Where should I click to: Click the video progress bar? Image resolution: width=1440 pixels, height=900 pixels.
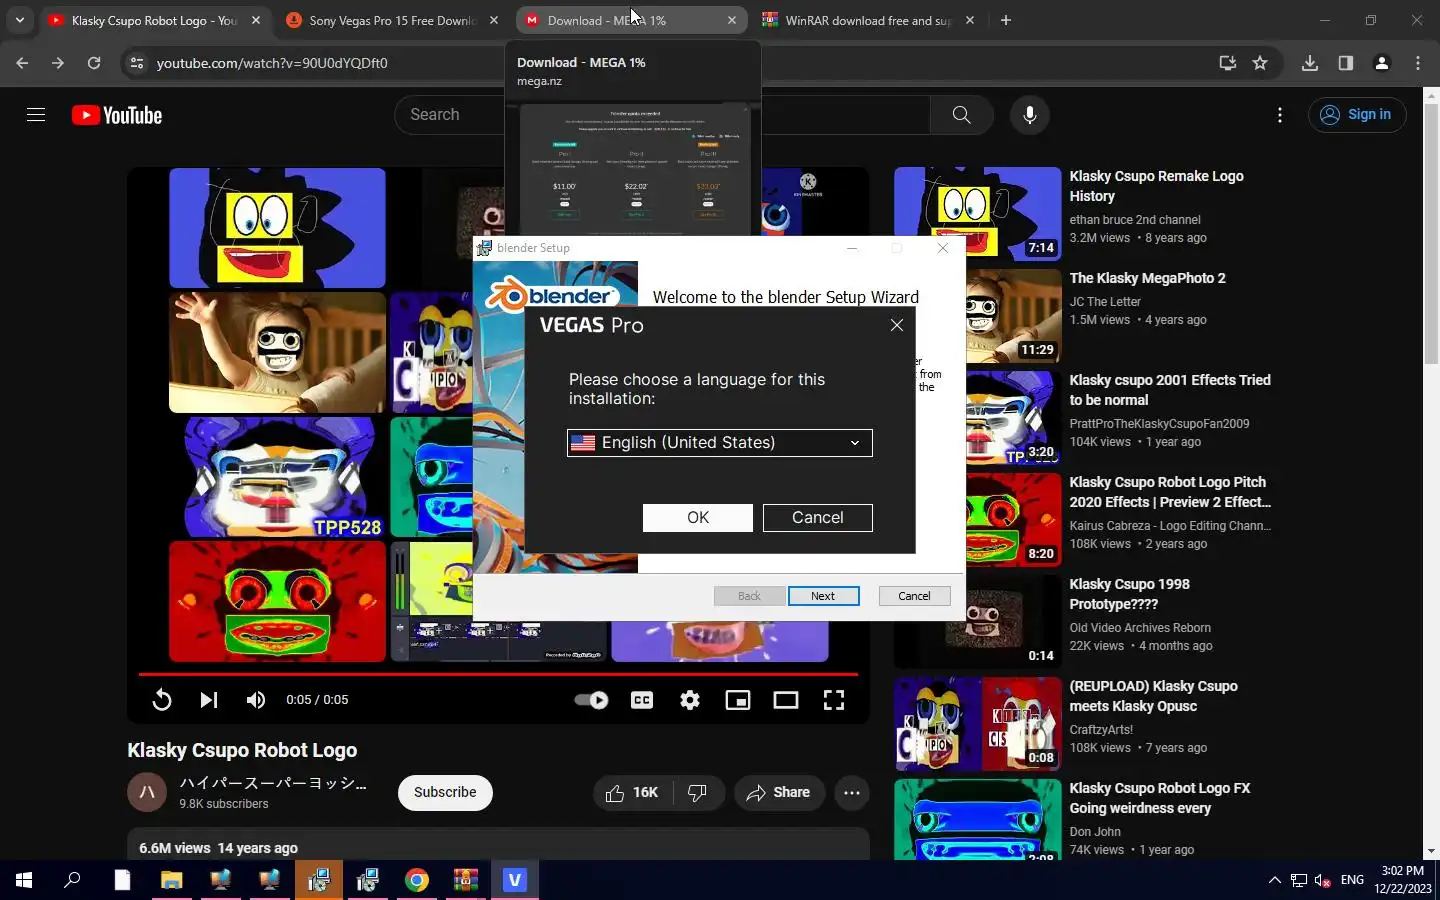tap(498, 674)
